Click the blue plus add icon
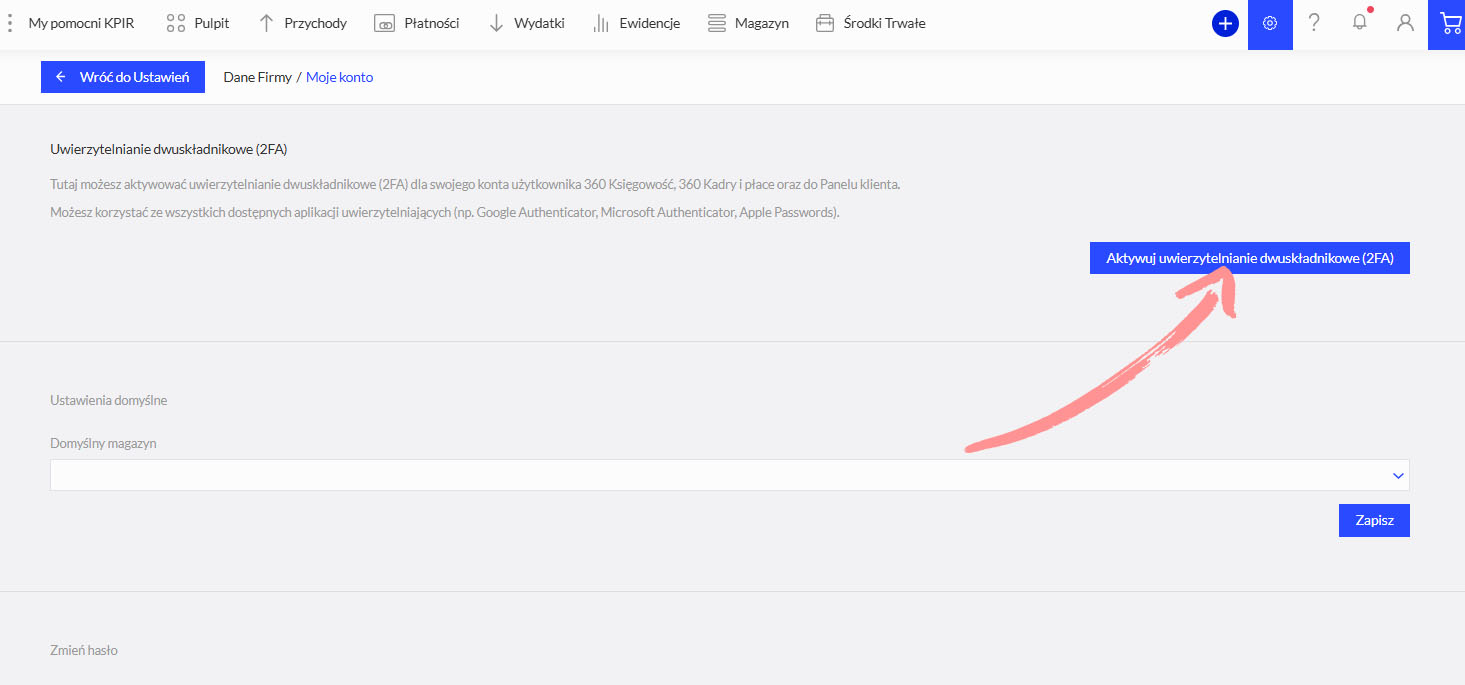 (1225, 24)
